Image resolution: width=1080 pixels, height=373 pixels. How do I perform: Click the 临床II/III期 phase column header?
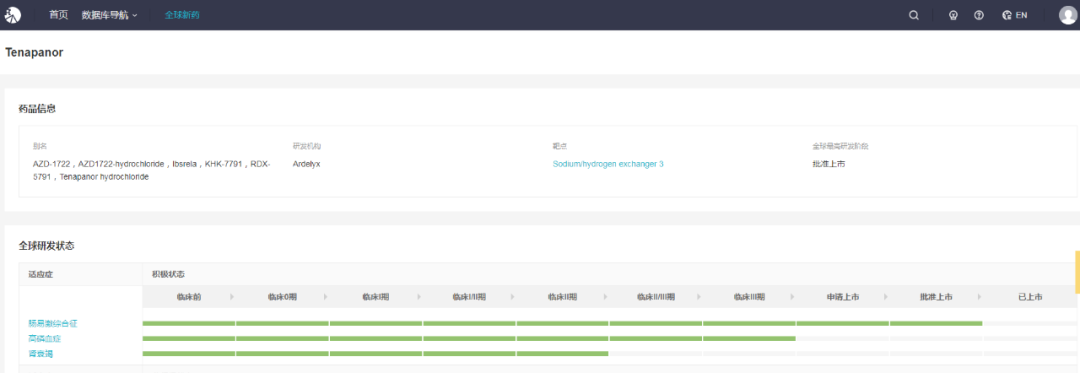656,297
